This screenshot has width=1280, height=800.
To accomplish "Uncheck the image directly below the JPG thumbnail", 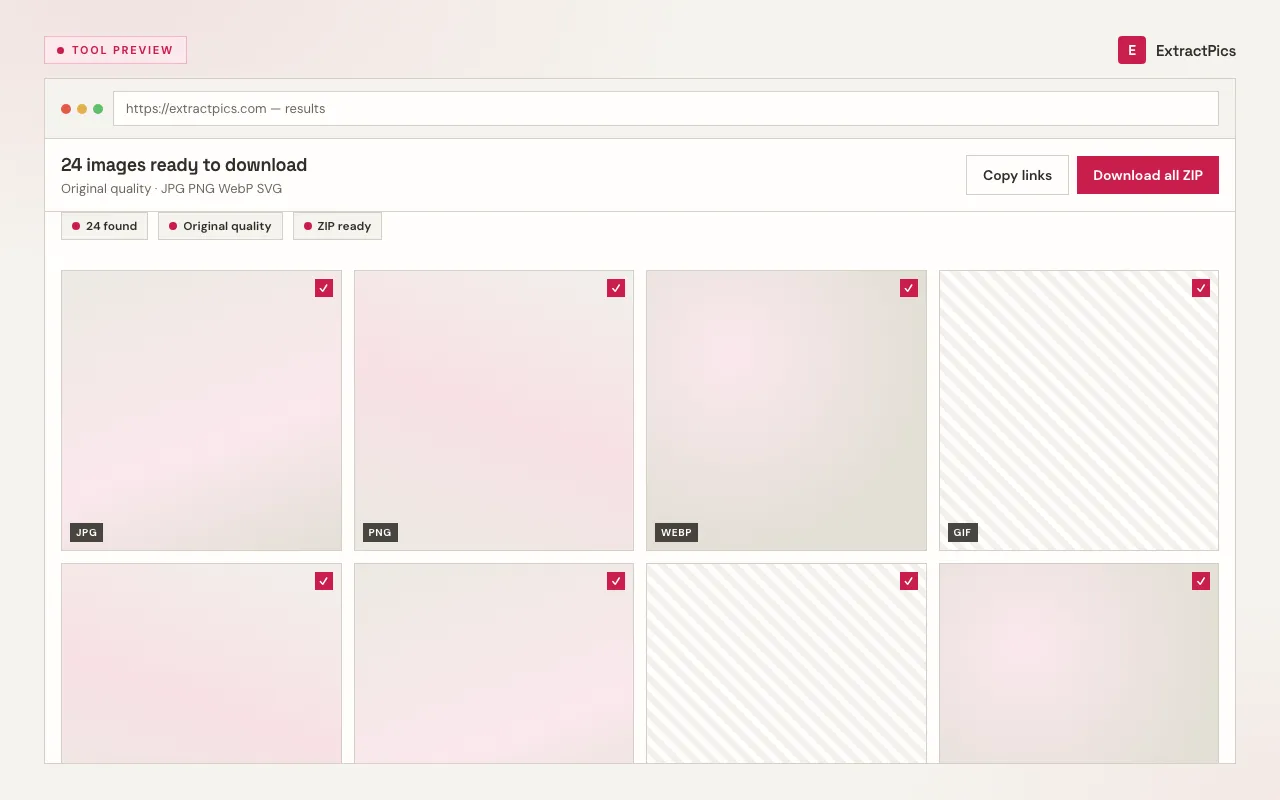I will pos(324,581).
